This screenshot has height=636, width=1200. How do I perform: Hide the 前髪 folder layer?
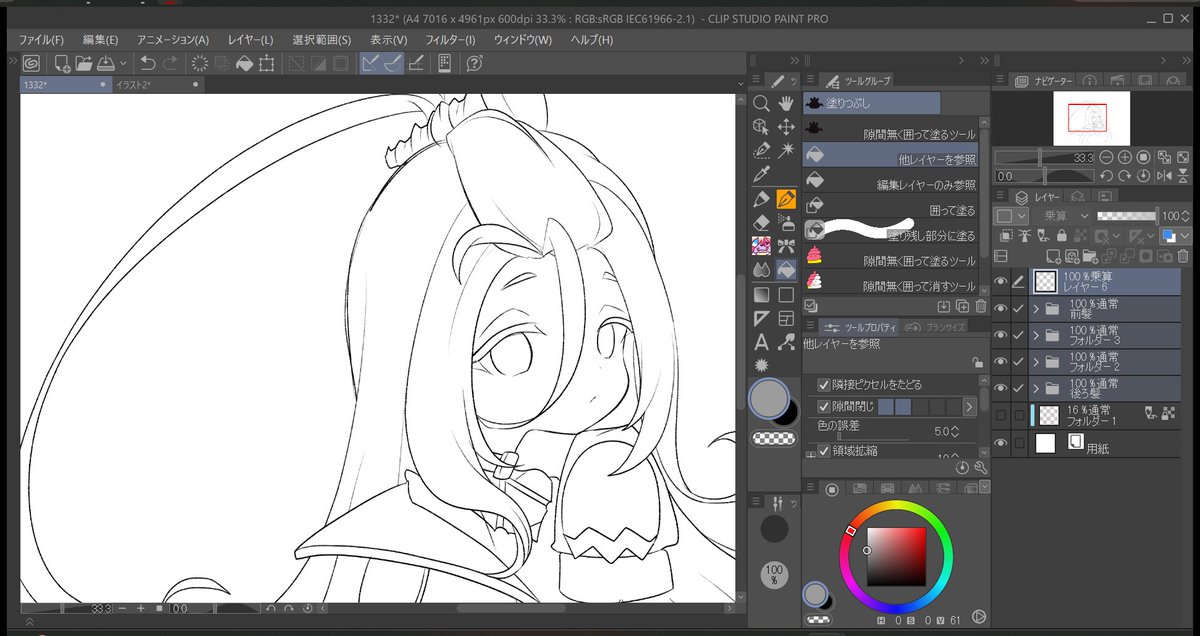(x=1000, y=308)
